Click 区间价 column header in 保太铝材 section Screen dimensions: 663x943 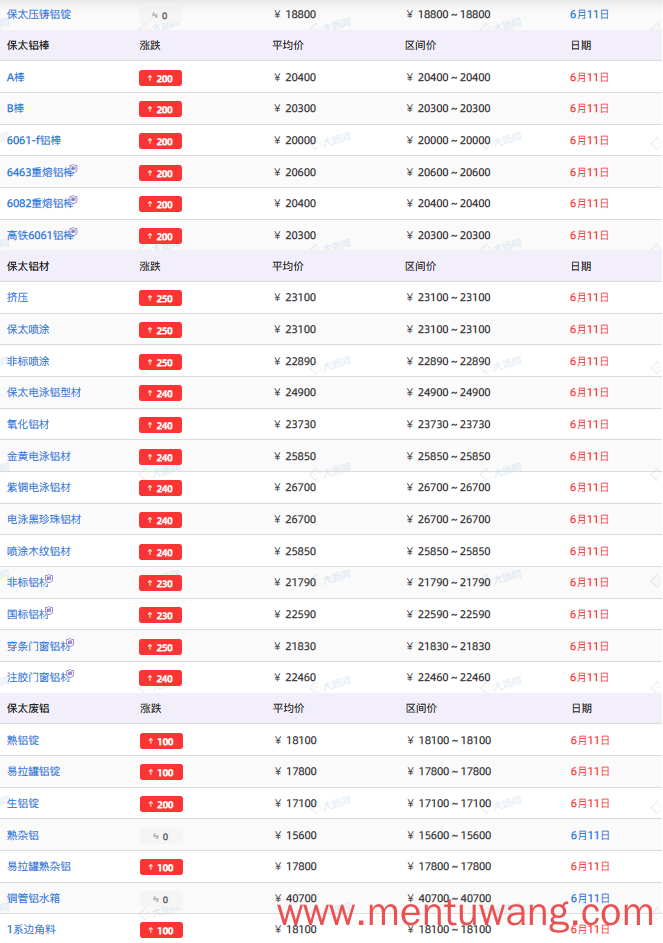click(421, 266)
